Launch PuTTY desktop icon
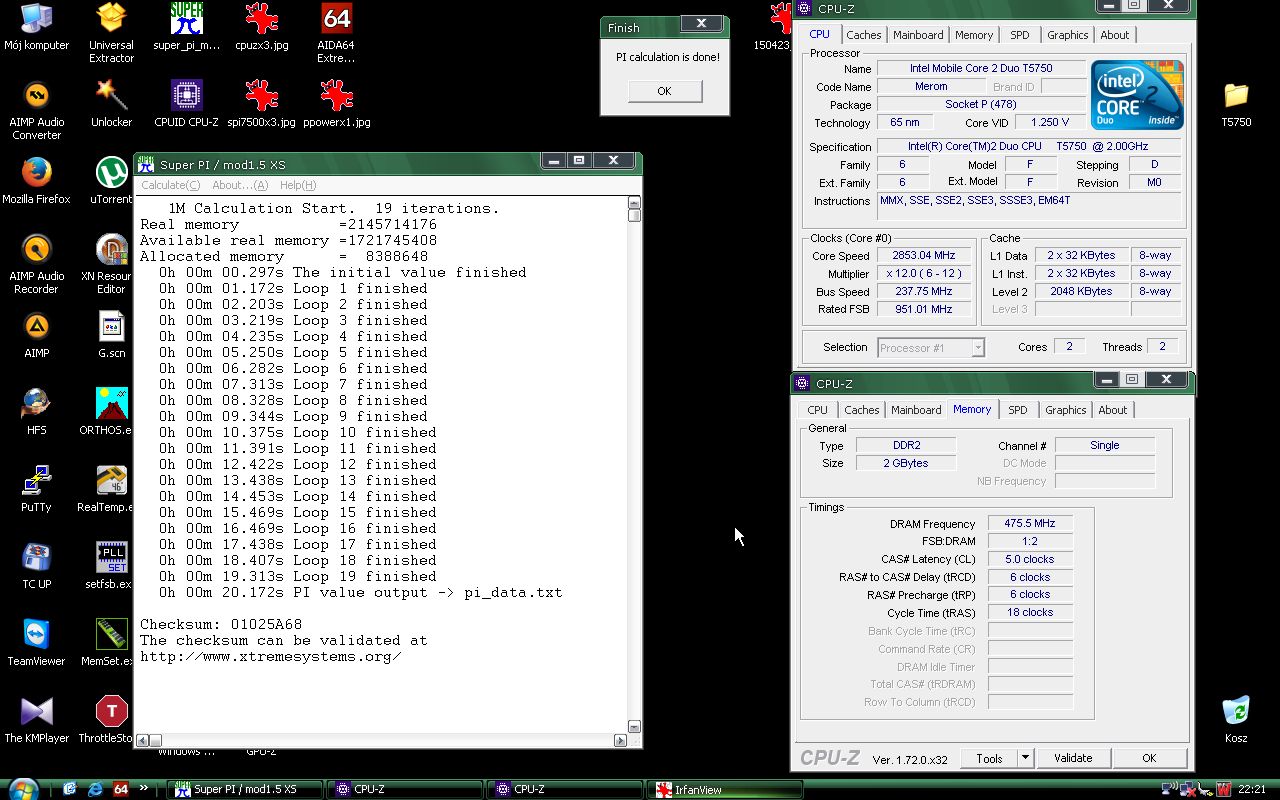This screenshot has height=800, width=1280. 36,489
